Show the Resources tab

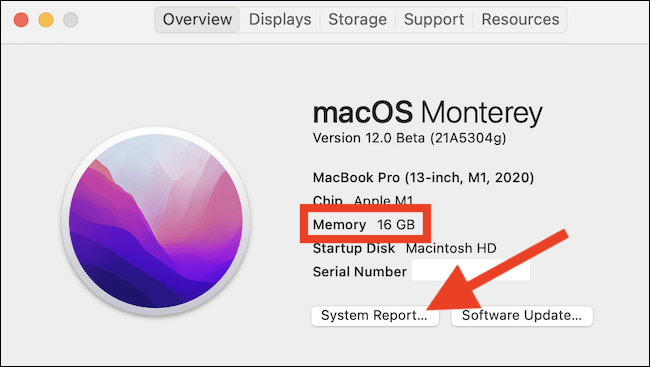[x=520, y=19]
